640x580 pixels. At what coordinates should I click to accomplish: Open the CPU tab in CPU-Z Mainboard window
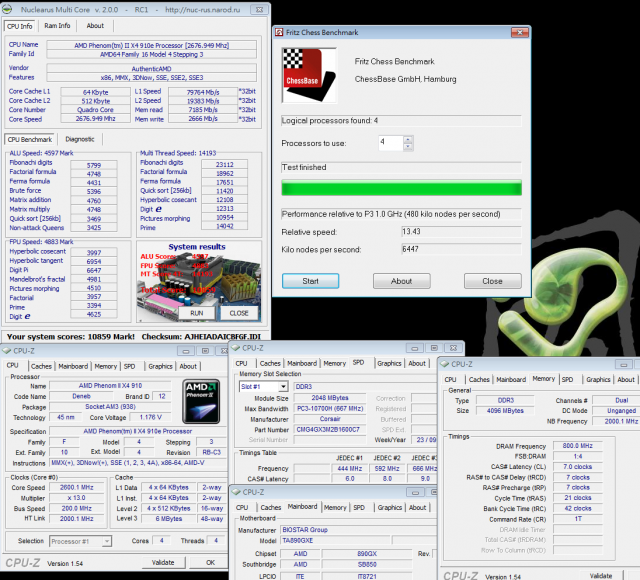point(242,507)
